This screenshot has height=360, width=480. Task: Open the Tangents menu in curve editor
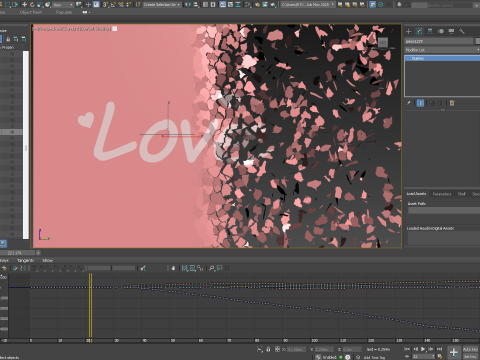tap(26, 260)
